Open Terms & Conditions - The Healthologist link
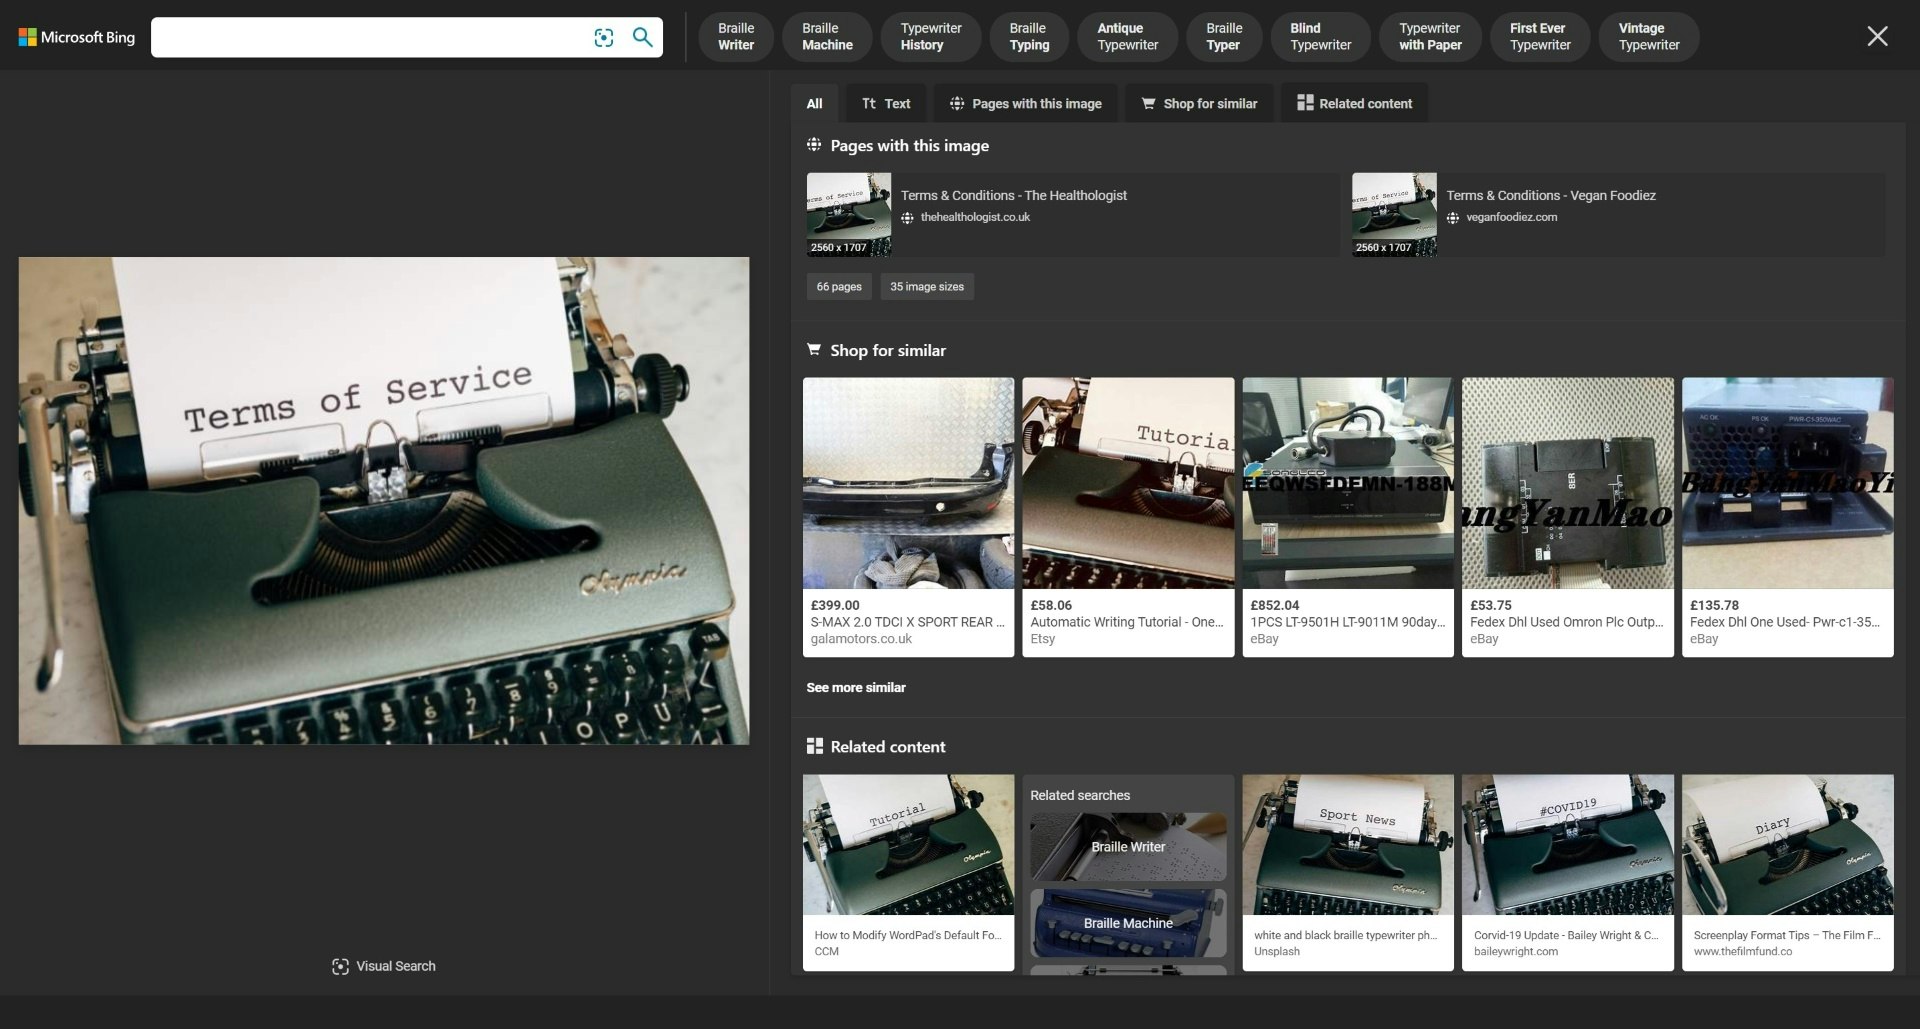Screen dimensions: 1920x1029 [x=1013, y=196]
